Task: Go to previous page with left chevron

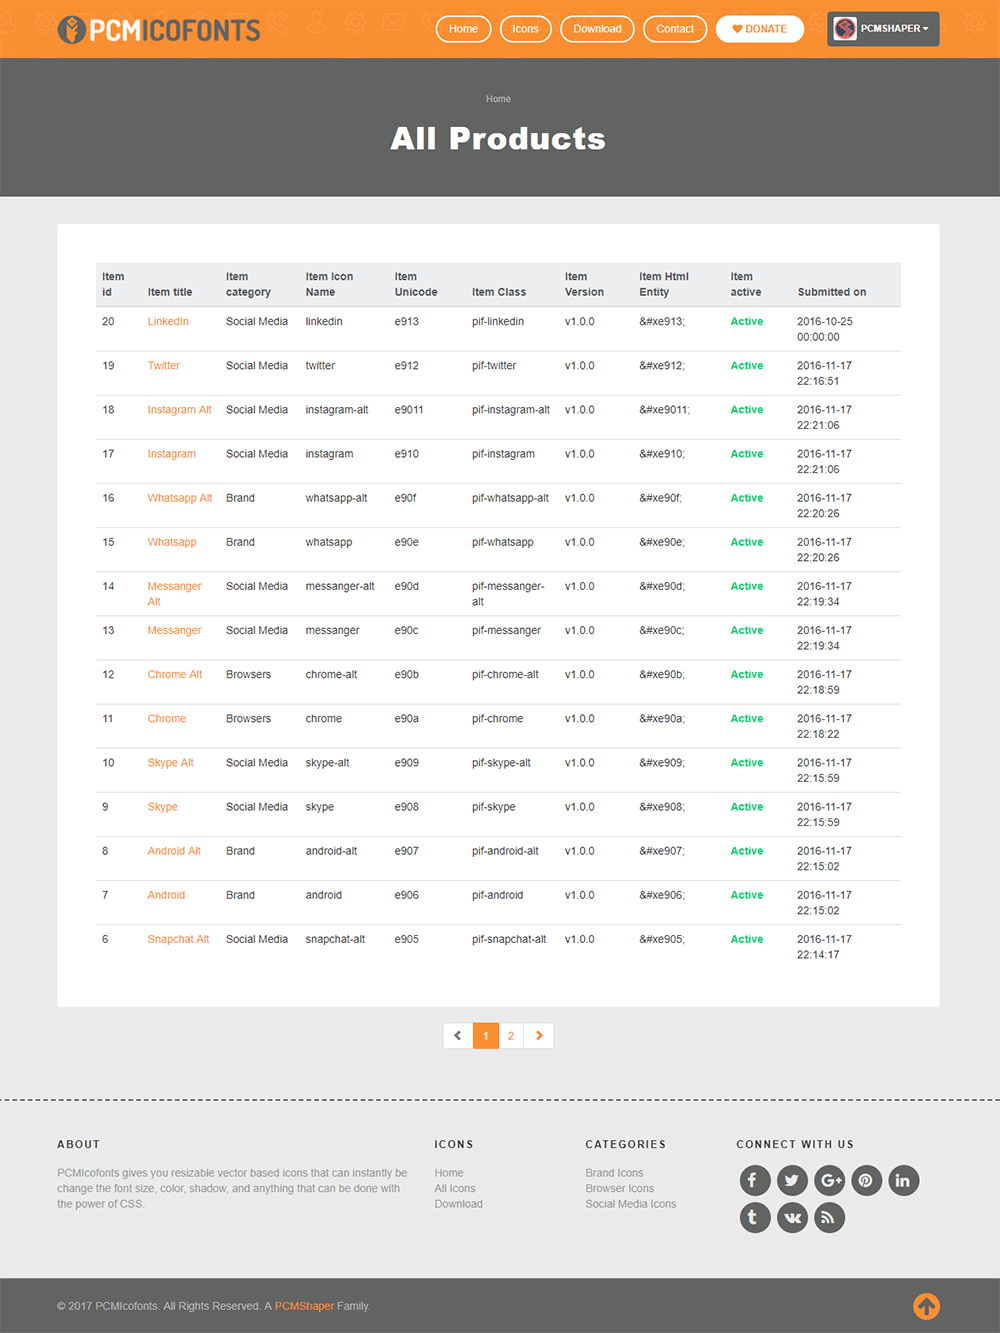Action: point(458,1035)
